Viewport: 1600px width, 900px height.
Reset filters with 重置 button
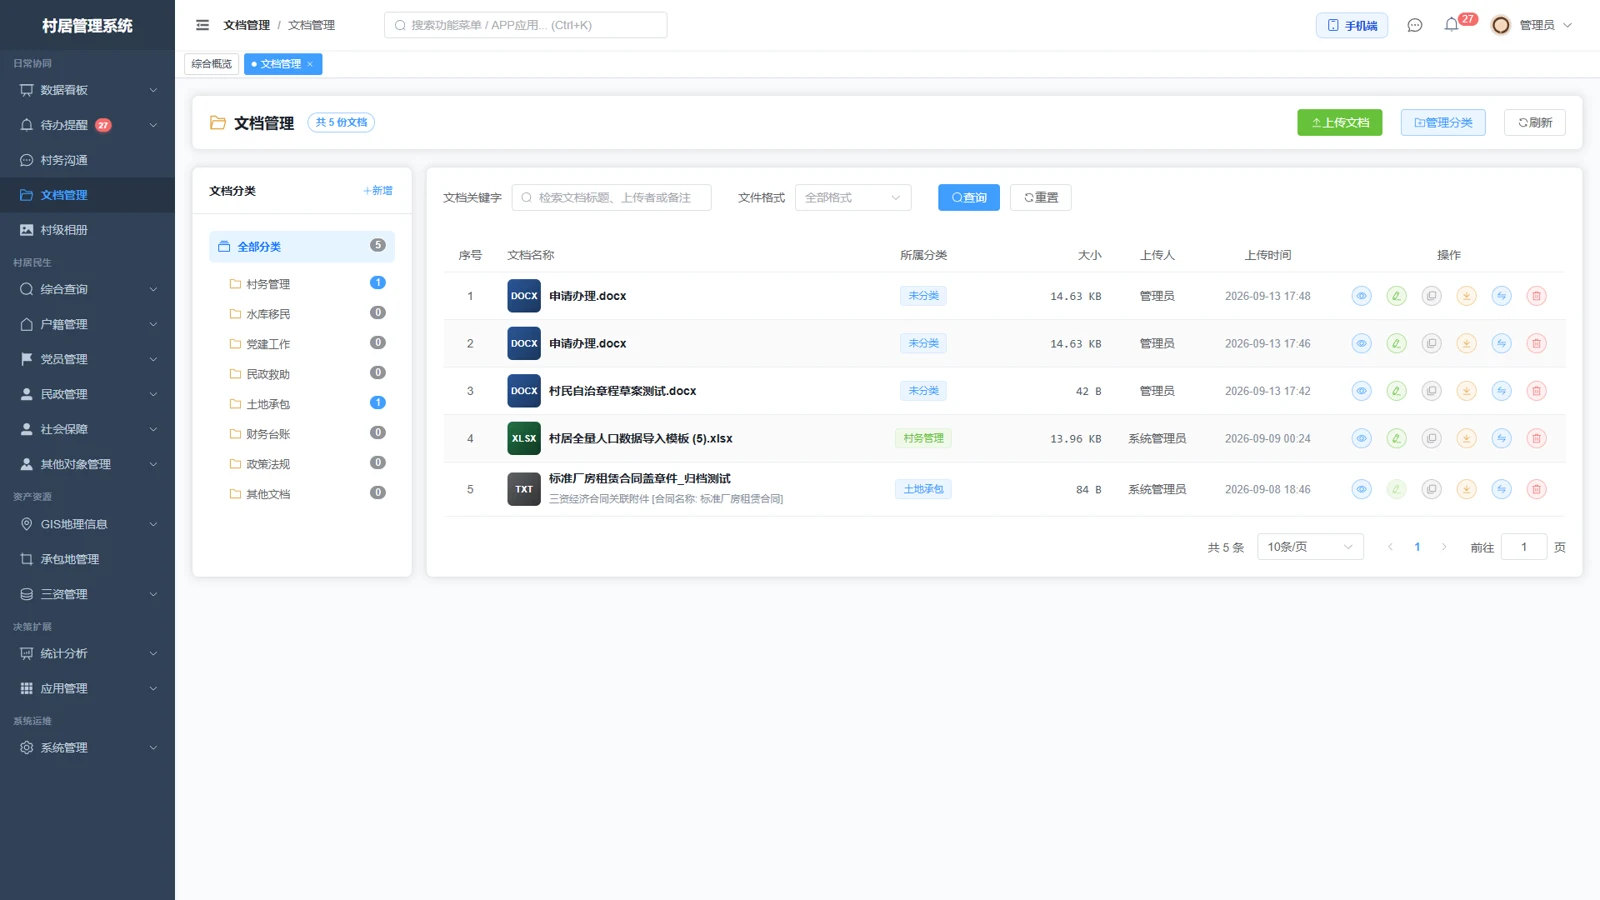[x=1041, y=198]
